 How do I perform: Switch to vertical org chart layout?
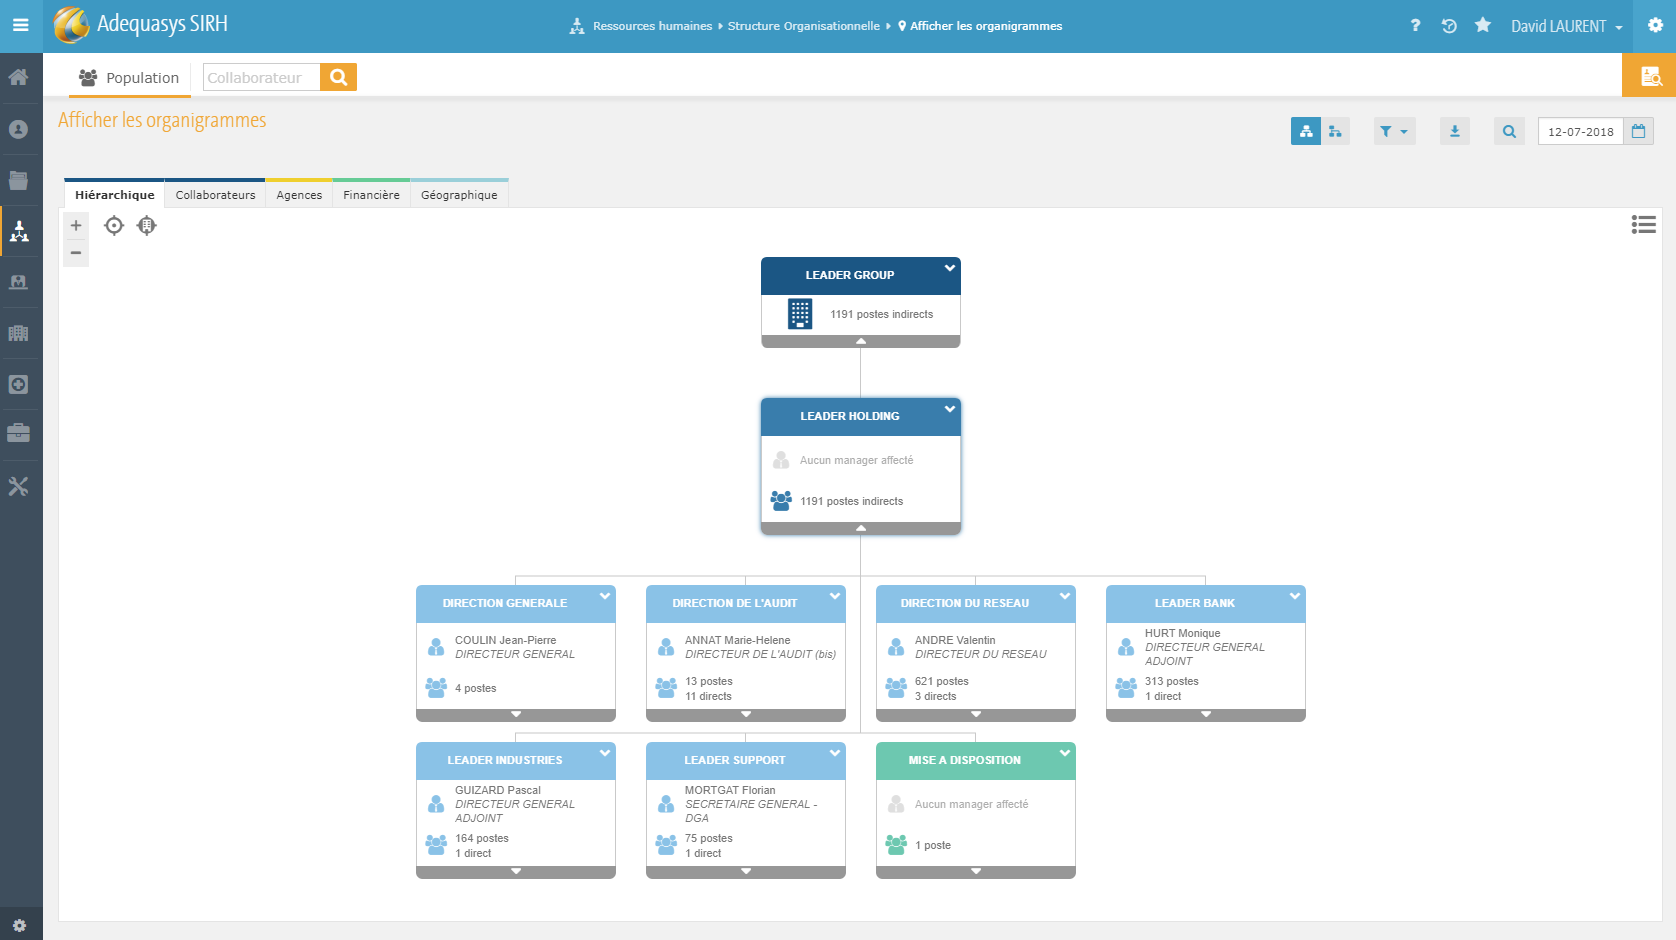coord(1306,131)
